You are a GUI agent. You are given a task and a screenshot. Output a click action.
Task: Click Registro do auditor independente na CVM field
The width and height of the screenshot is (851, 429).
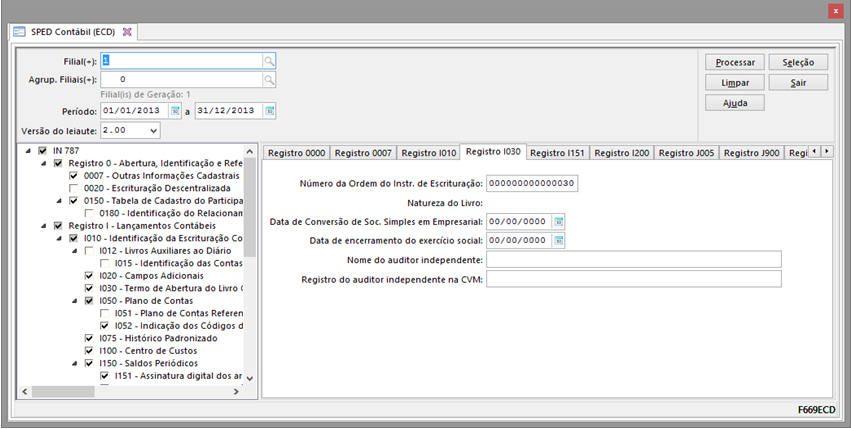tap(634, 279)
